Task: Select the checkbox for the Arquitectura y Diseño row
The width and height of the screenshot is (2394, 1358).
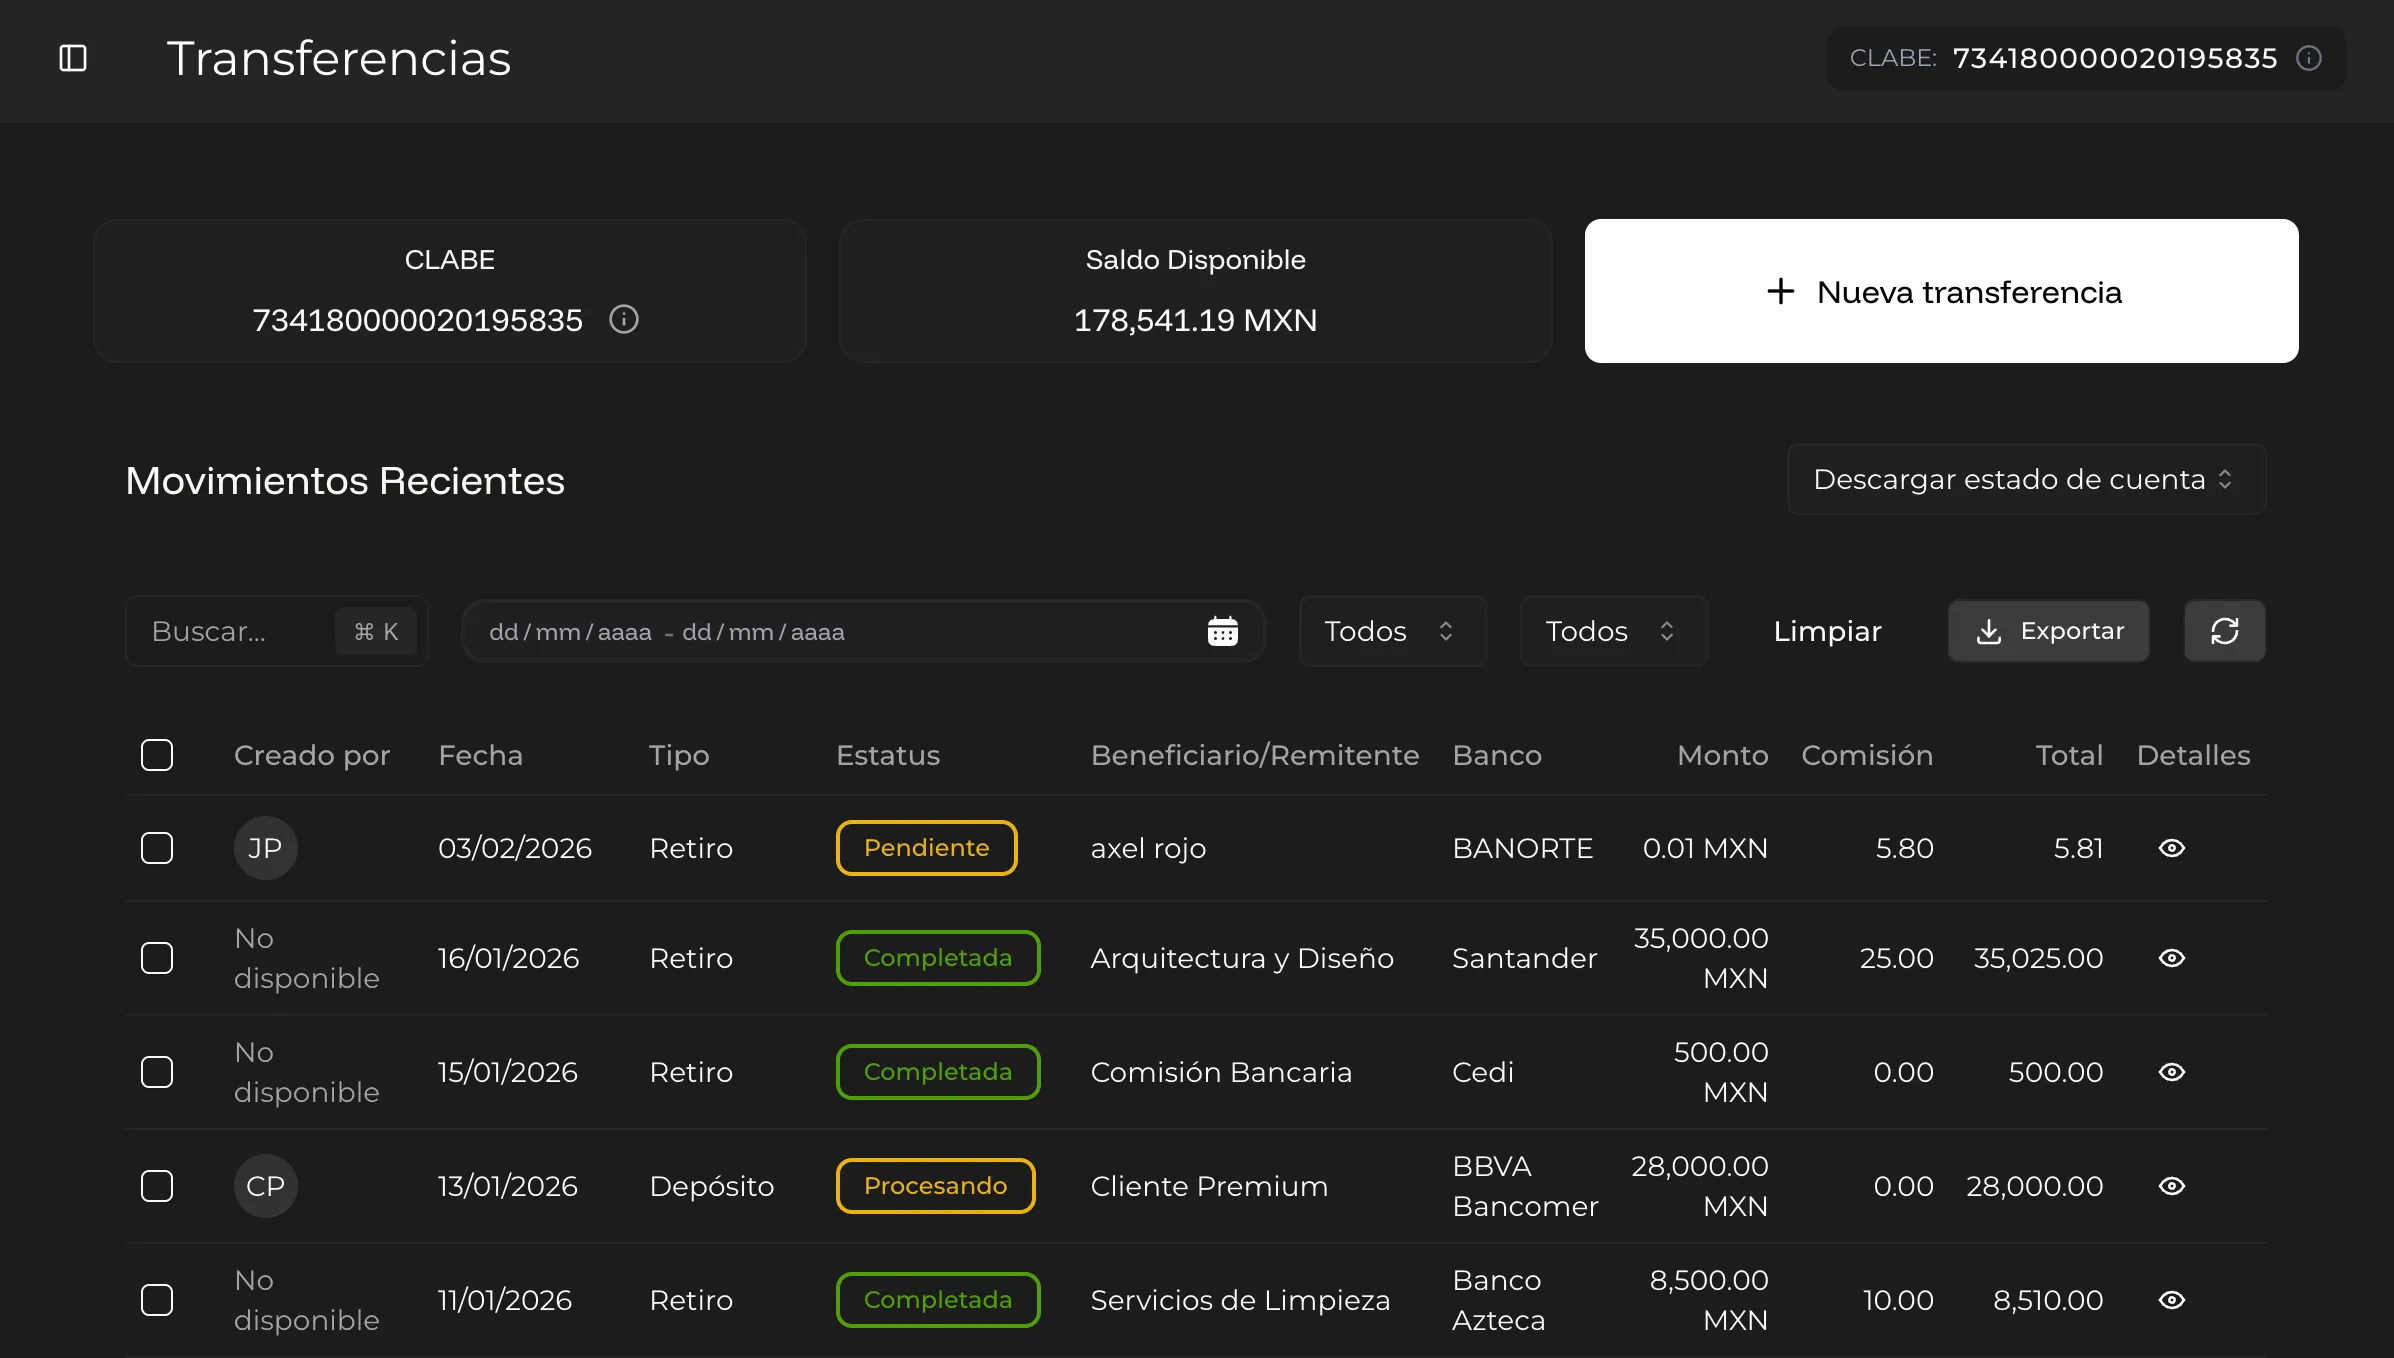Action: (157, 958)
